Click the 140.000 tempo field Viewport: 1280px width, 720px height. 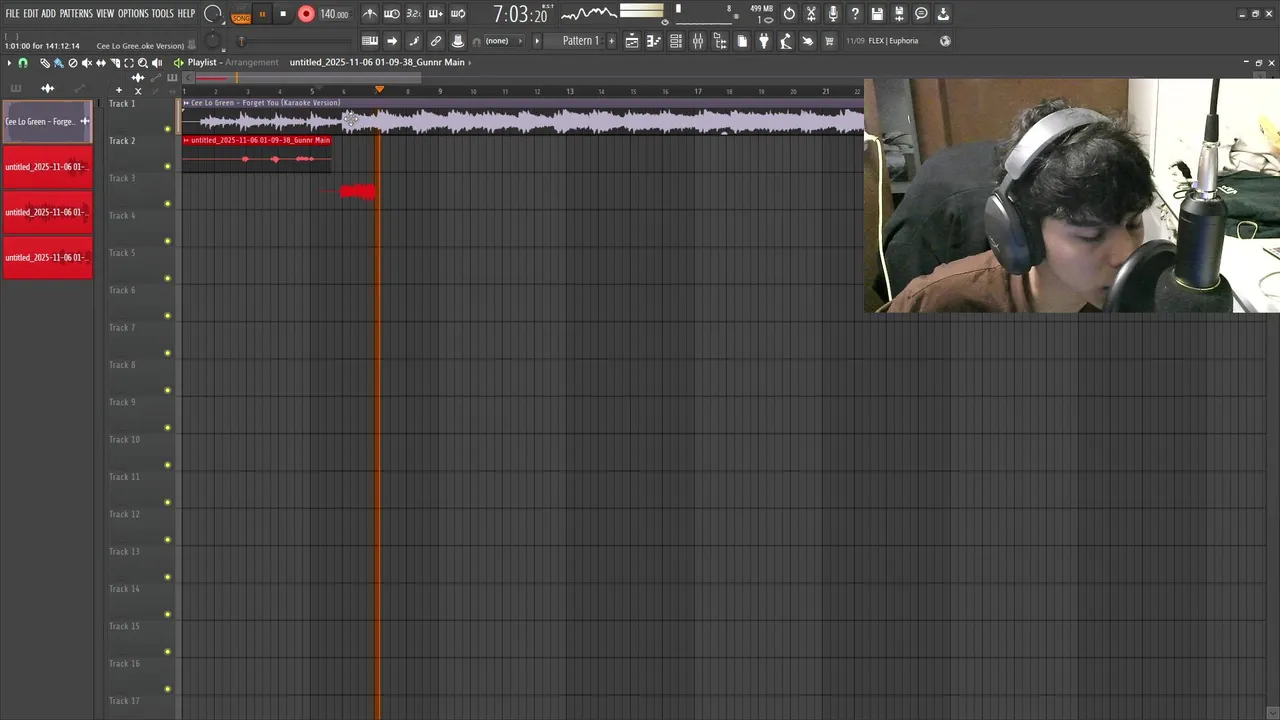coord(335,14)
